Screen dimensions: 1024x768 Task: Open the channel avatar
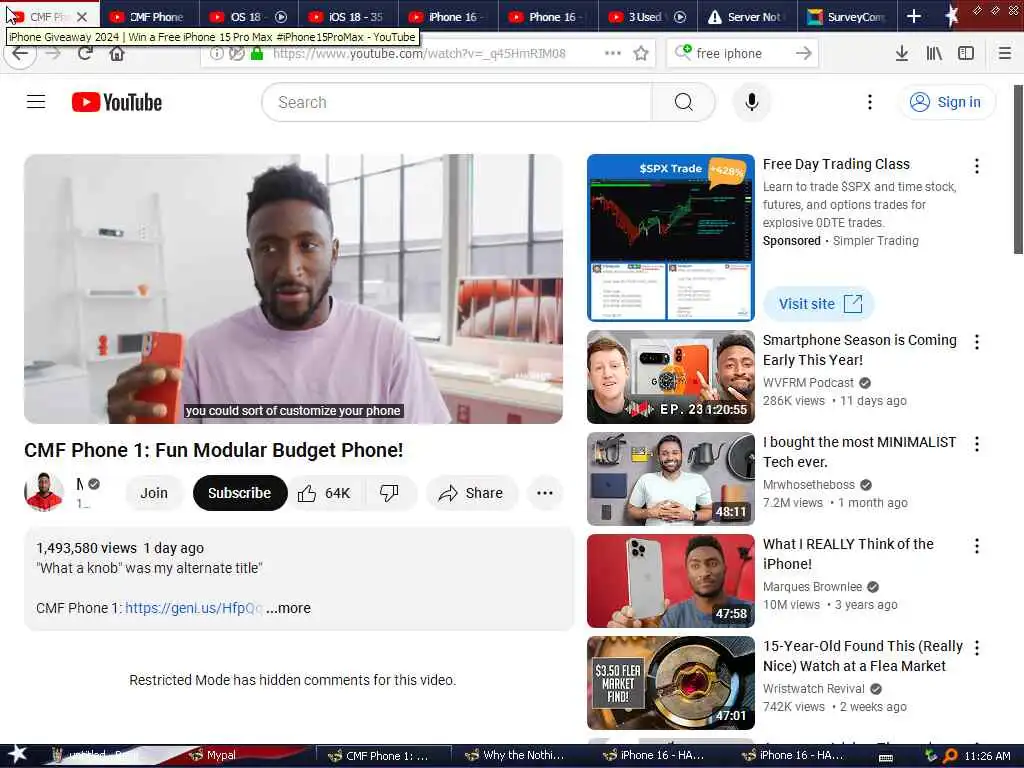pyautogui.click(x=44, y=492)
